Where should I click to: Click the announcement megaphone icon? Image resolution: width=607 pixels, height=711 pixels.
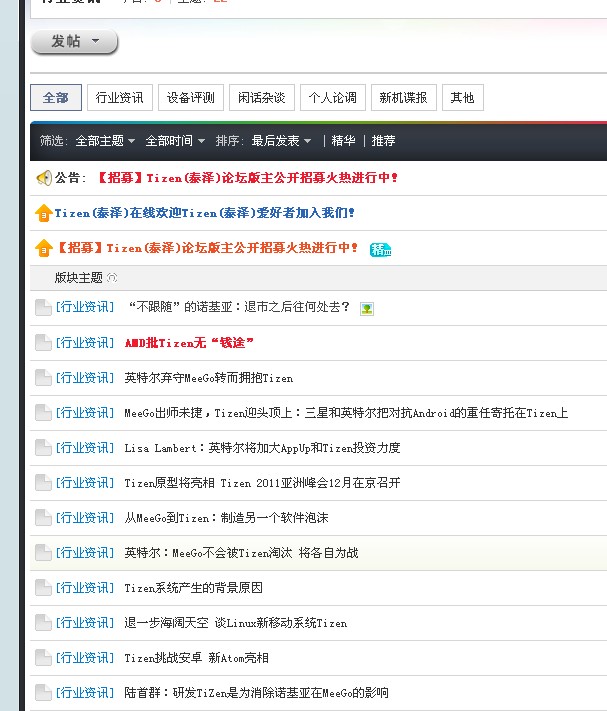[44, 178]
